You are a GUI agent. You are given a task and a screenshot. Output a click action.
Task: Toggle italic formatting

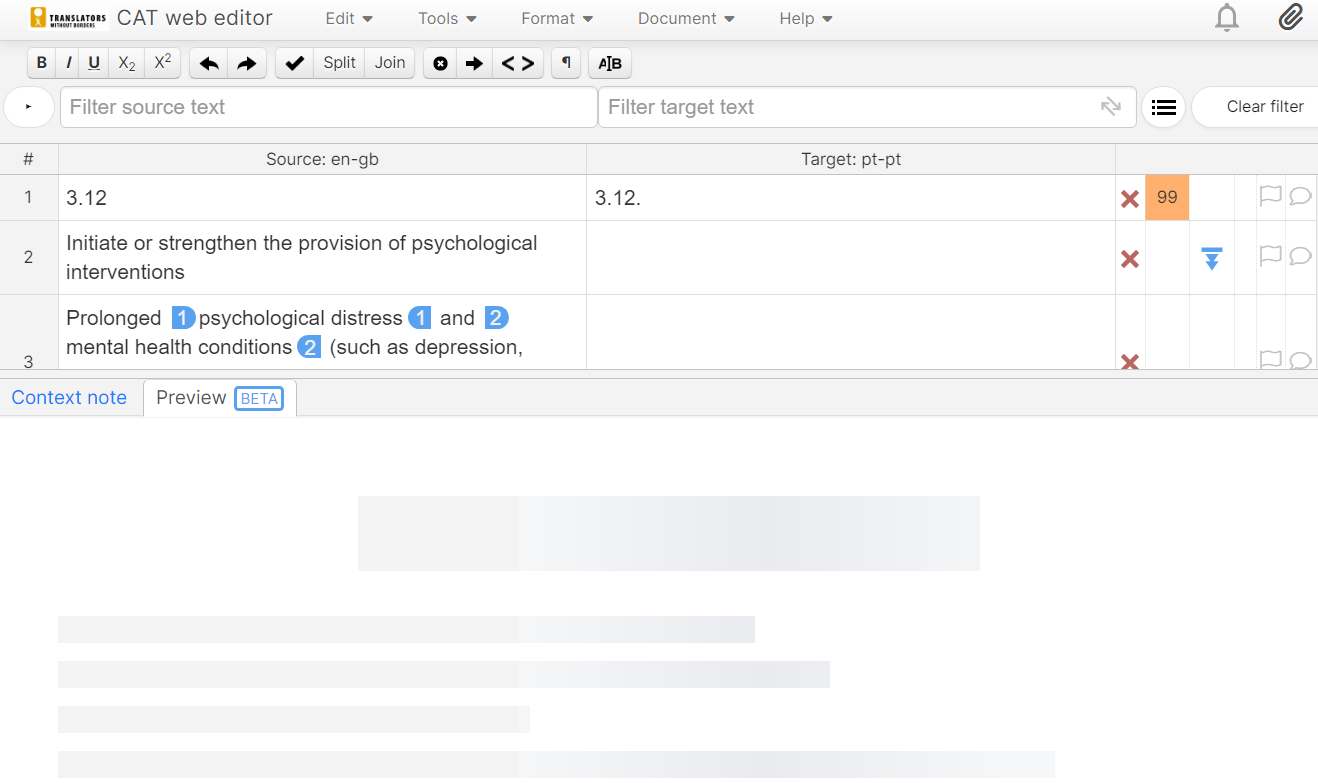tap(68, 63)
